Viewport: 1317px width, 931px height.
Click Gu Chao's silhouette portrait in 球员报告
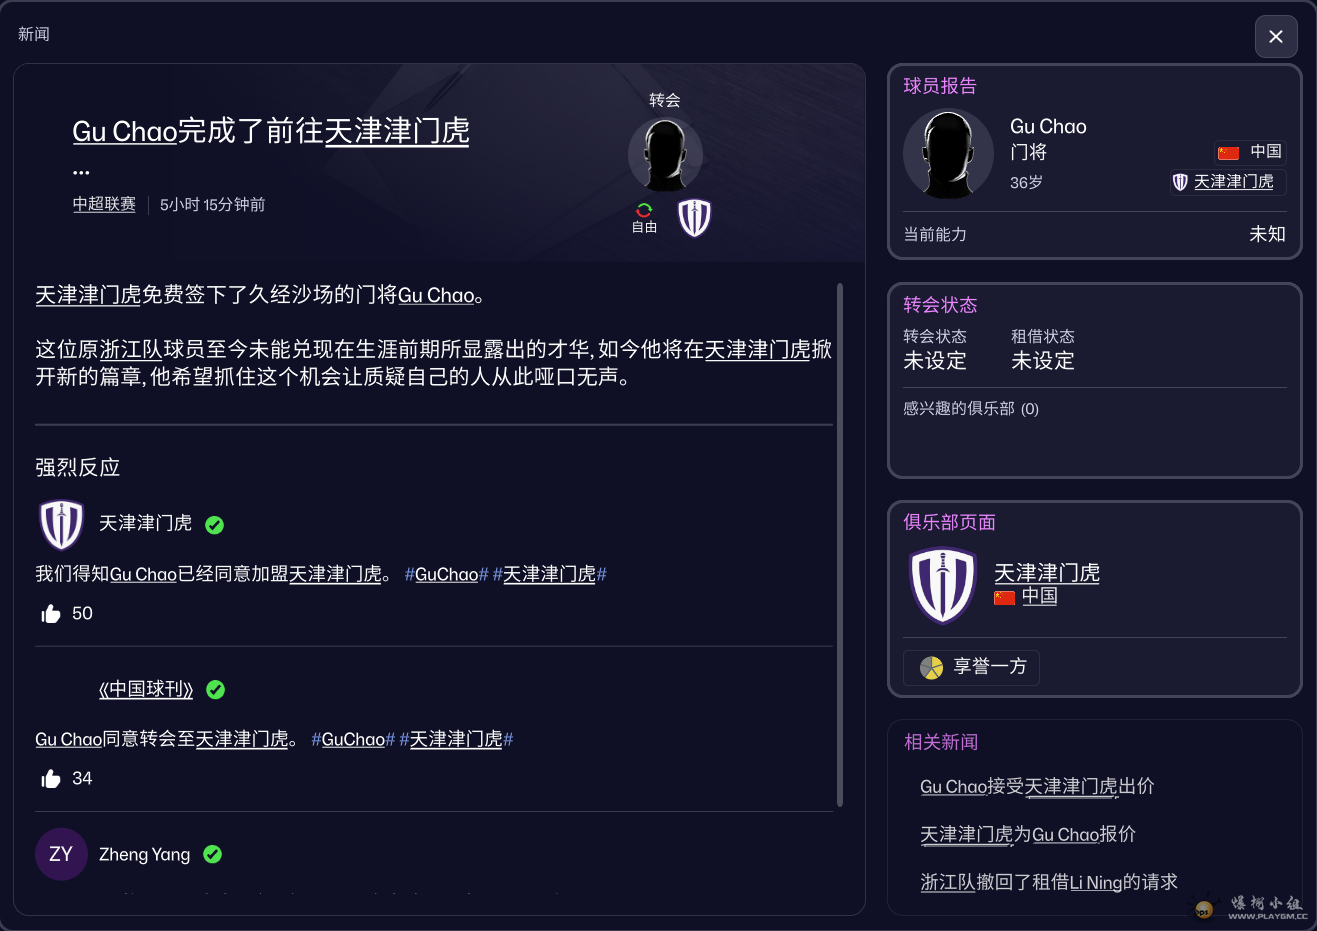point(947,155)
